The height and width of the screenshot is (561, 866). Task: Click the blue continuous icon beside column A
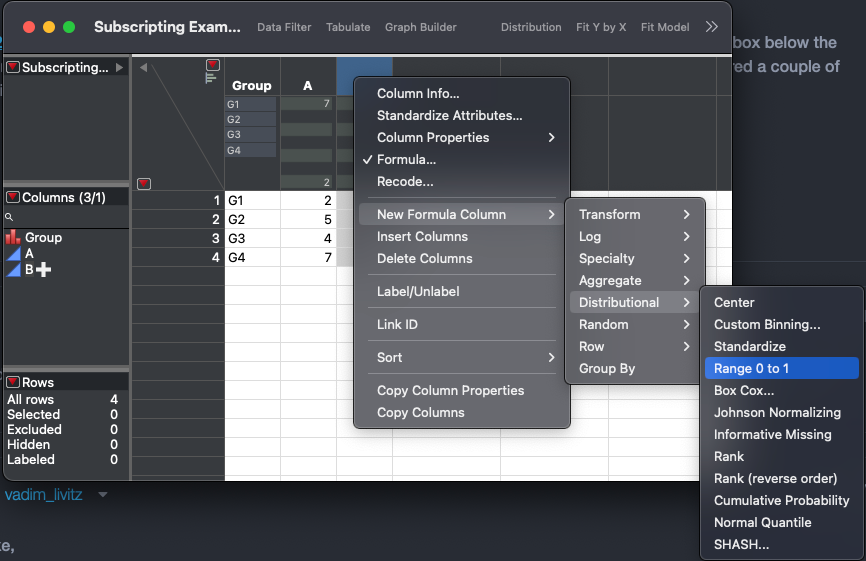point(14,254)
